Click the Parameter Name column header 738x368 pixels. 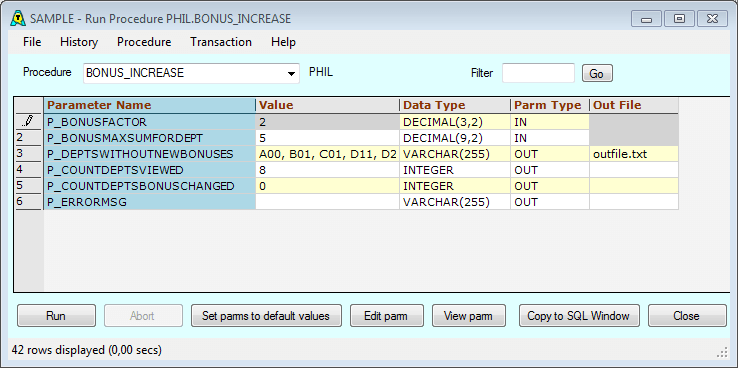click(x=150, y=105)
